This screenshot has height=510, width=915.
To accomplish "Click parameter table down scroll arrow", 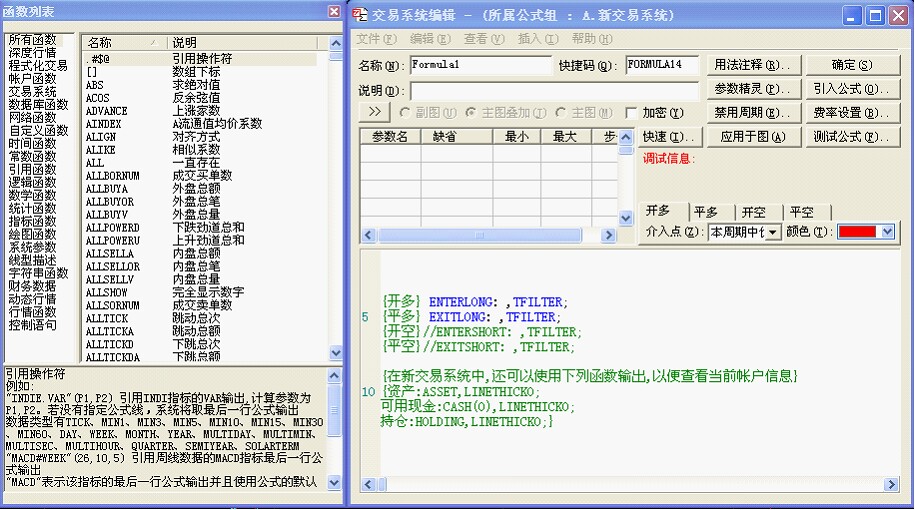I will pyautogui.click(x=626, y=218).
